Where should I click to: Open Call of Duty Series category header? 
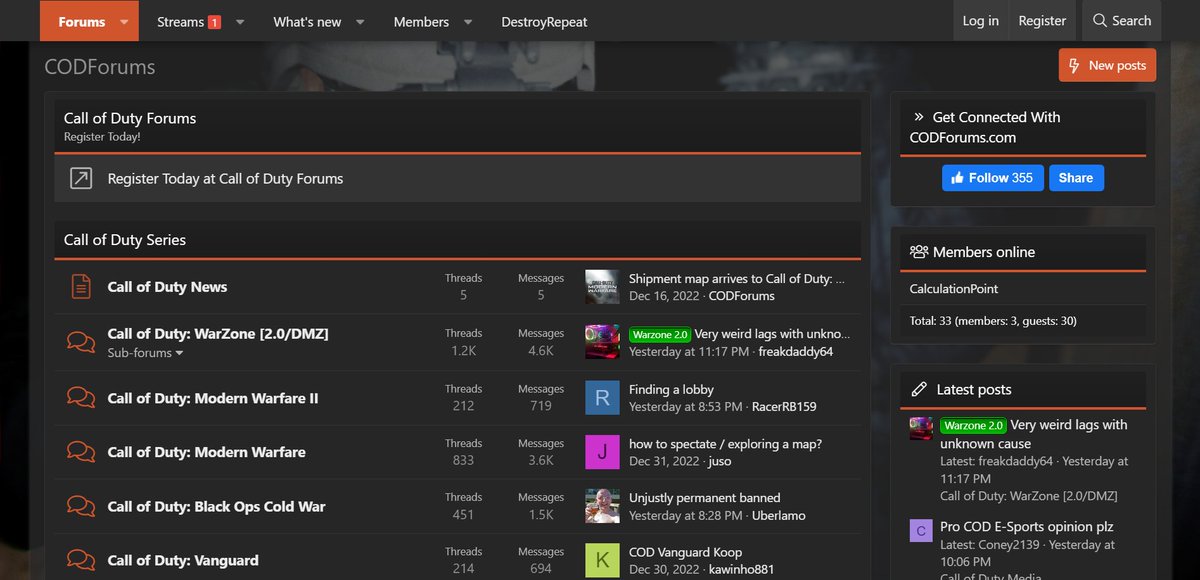coord(125,240)
